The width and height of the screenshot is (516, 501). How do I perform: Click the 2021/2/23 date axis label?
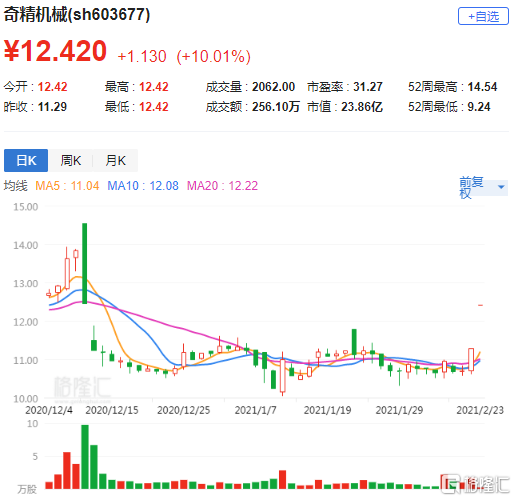click(480, 410)
